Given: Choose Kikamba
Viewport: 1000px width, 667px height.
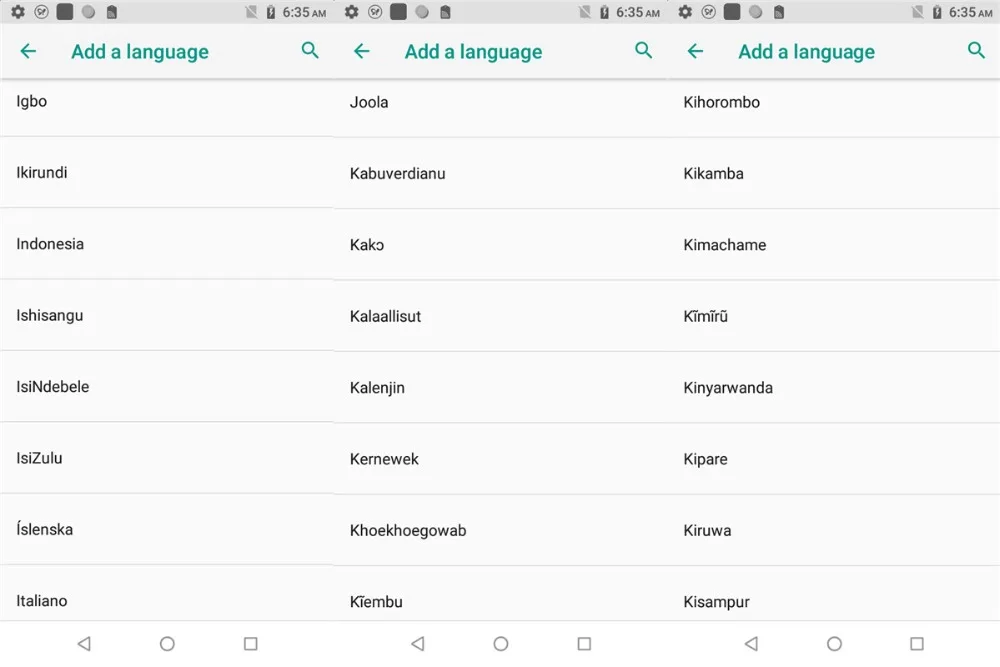Looking at the screenshot, I should [834, 173].
